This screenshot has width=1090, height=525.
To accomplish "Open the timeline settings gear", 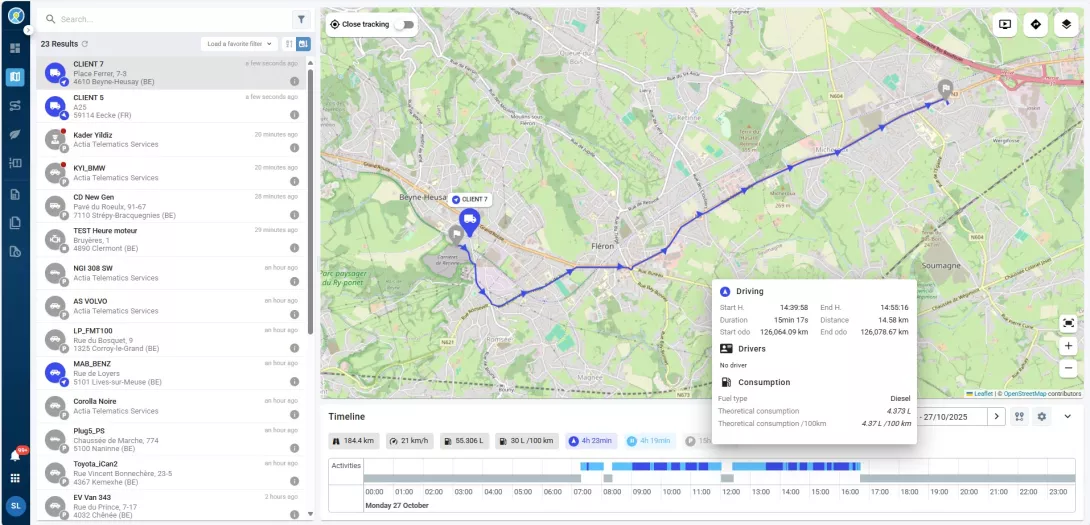I will [1041, 417].
